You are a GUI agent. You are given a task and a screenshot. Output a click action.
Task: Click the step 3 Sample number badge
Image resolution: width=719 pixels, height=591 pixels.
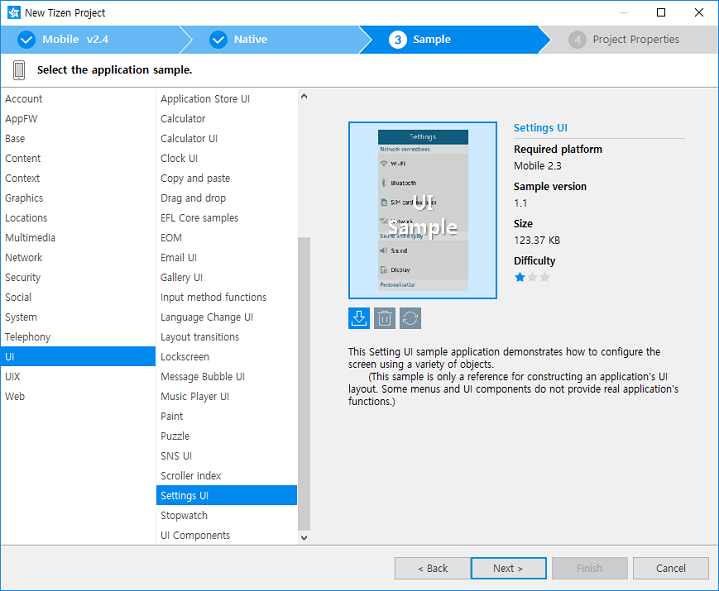[397, 40]
